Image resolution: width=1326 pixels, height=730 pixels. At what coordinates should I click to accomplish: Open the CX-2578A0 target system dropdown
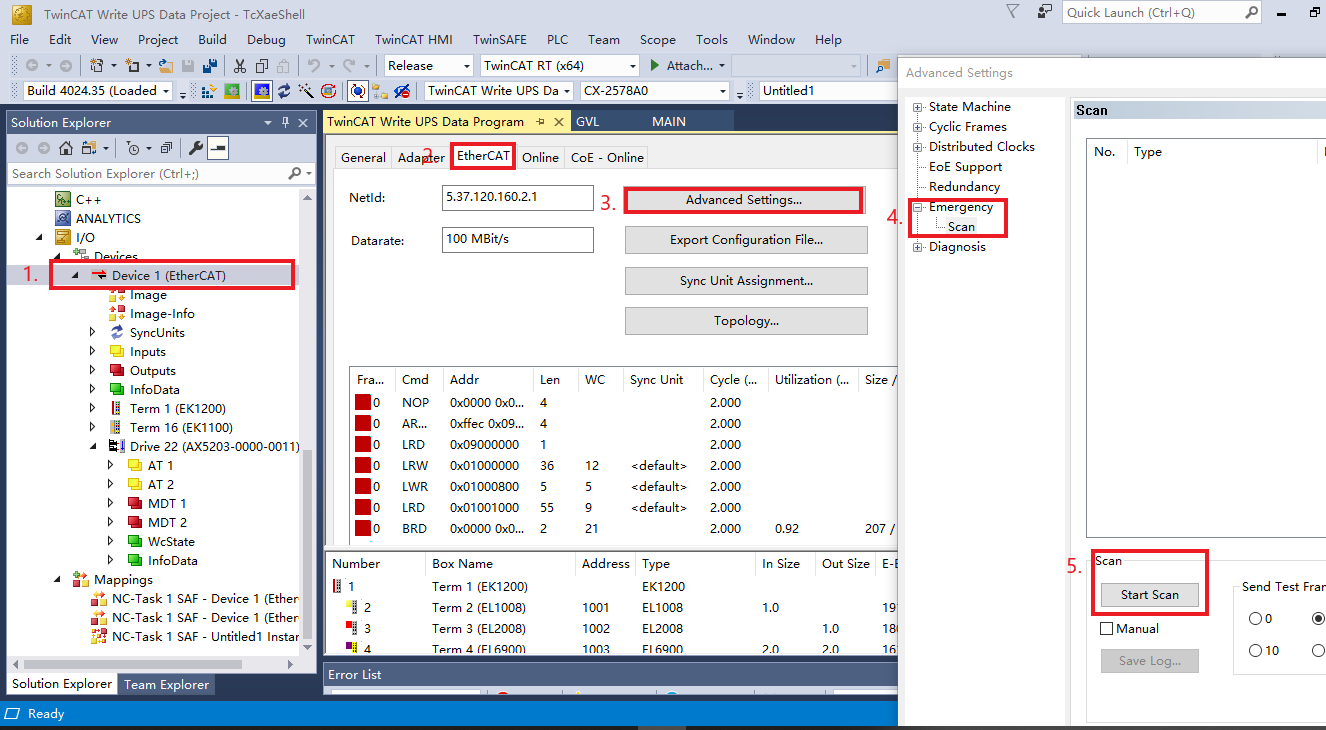pos(721,91)
